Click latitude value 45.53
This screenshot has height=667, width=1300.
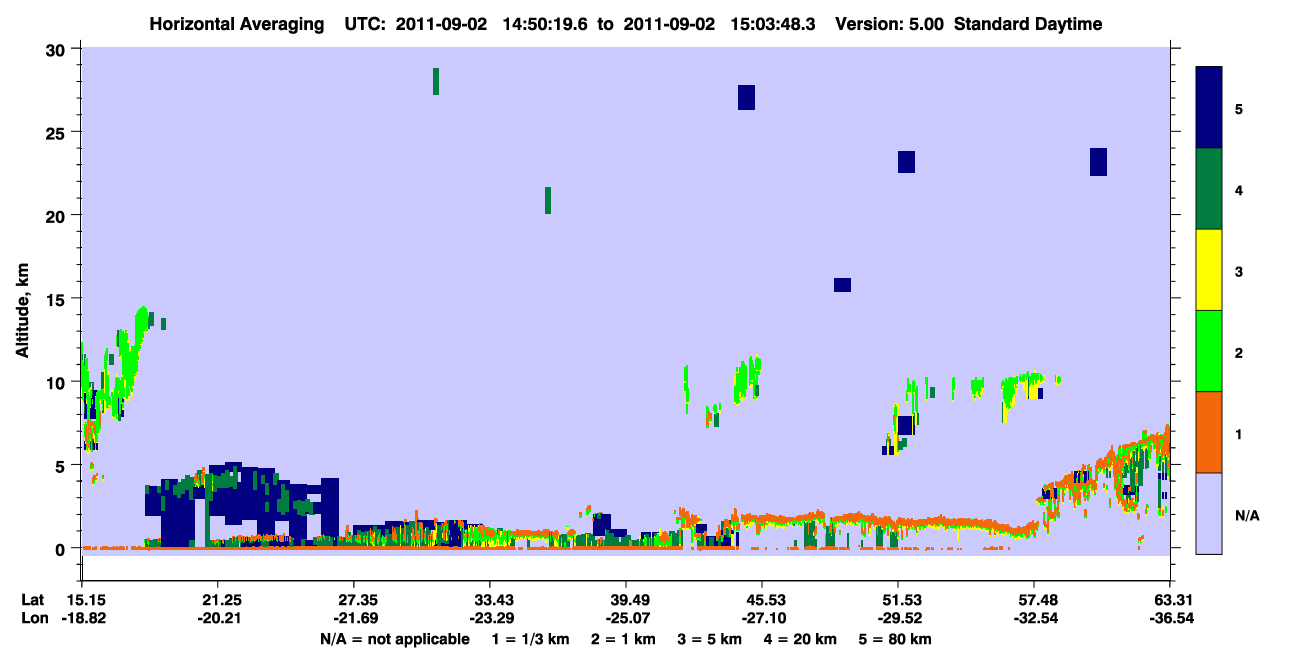click(x=762, y=600)
